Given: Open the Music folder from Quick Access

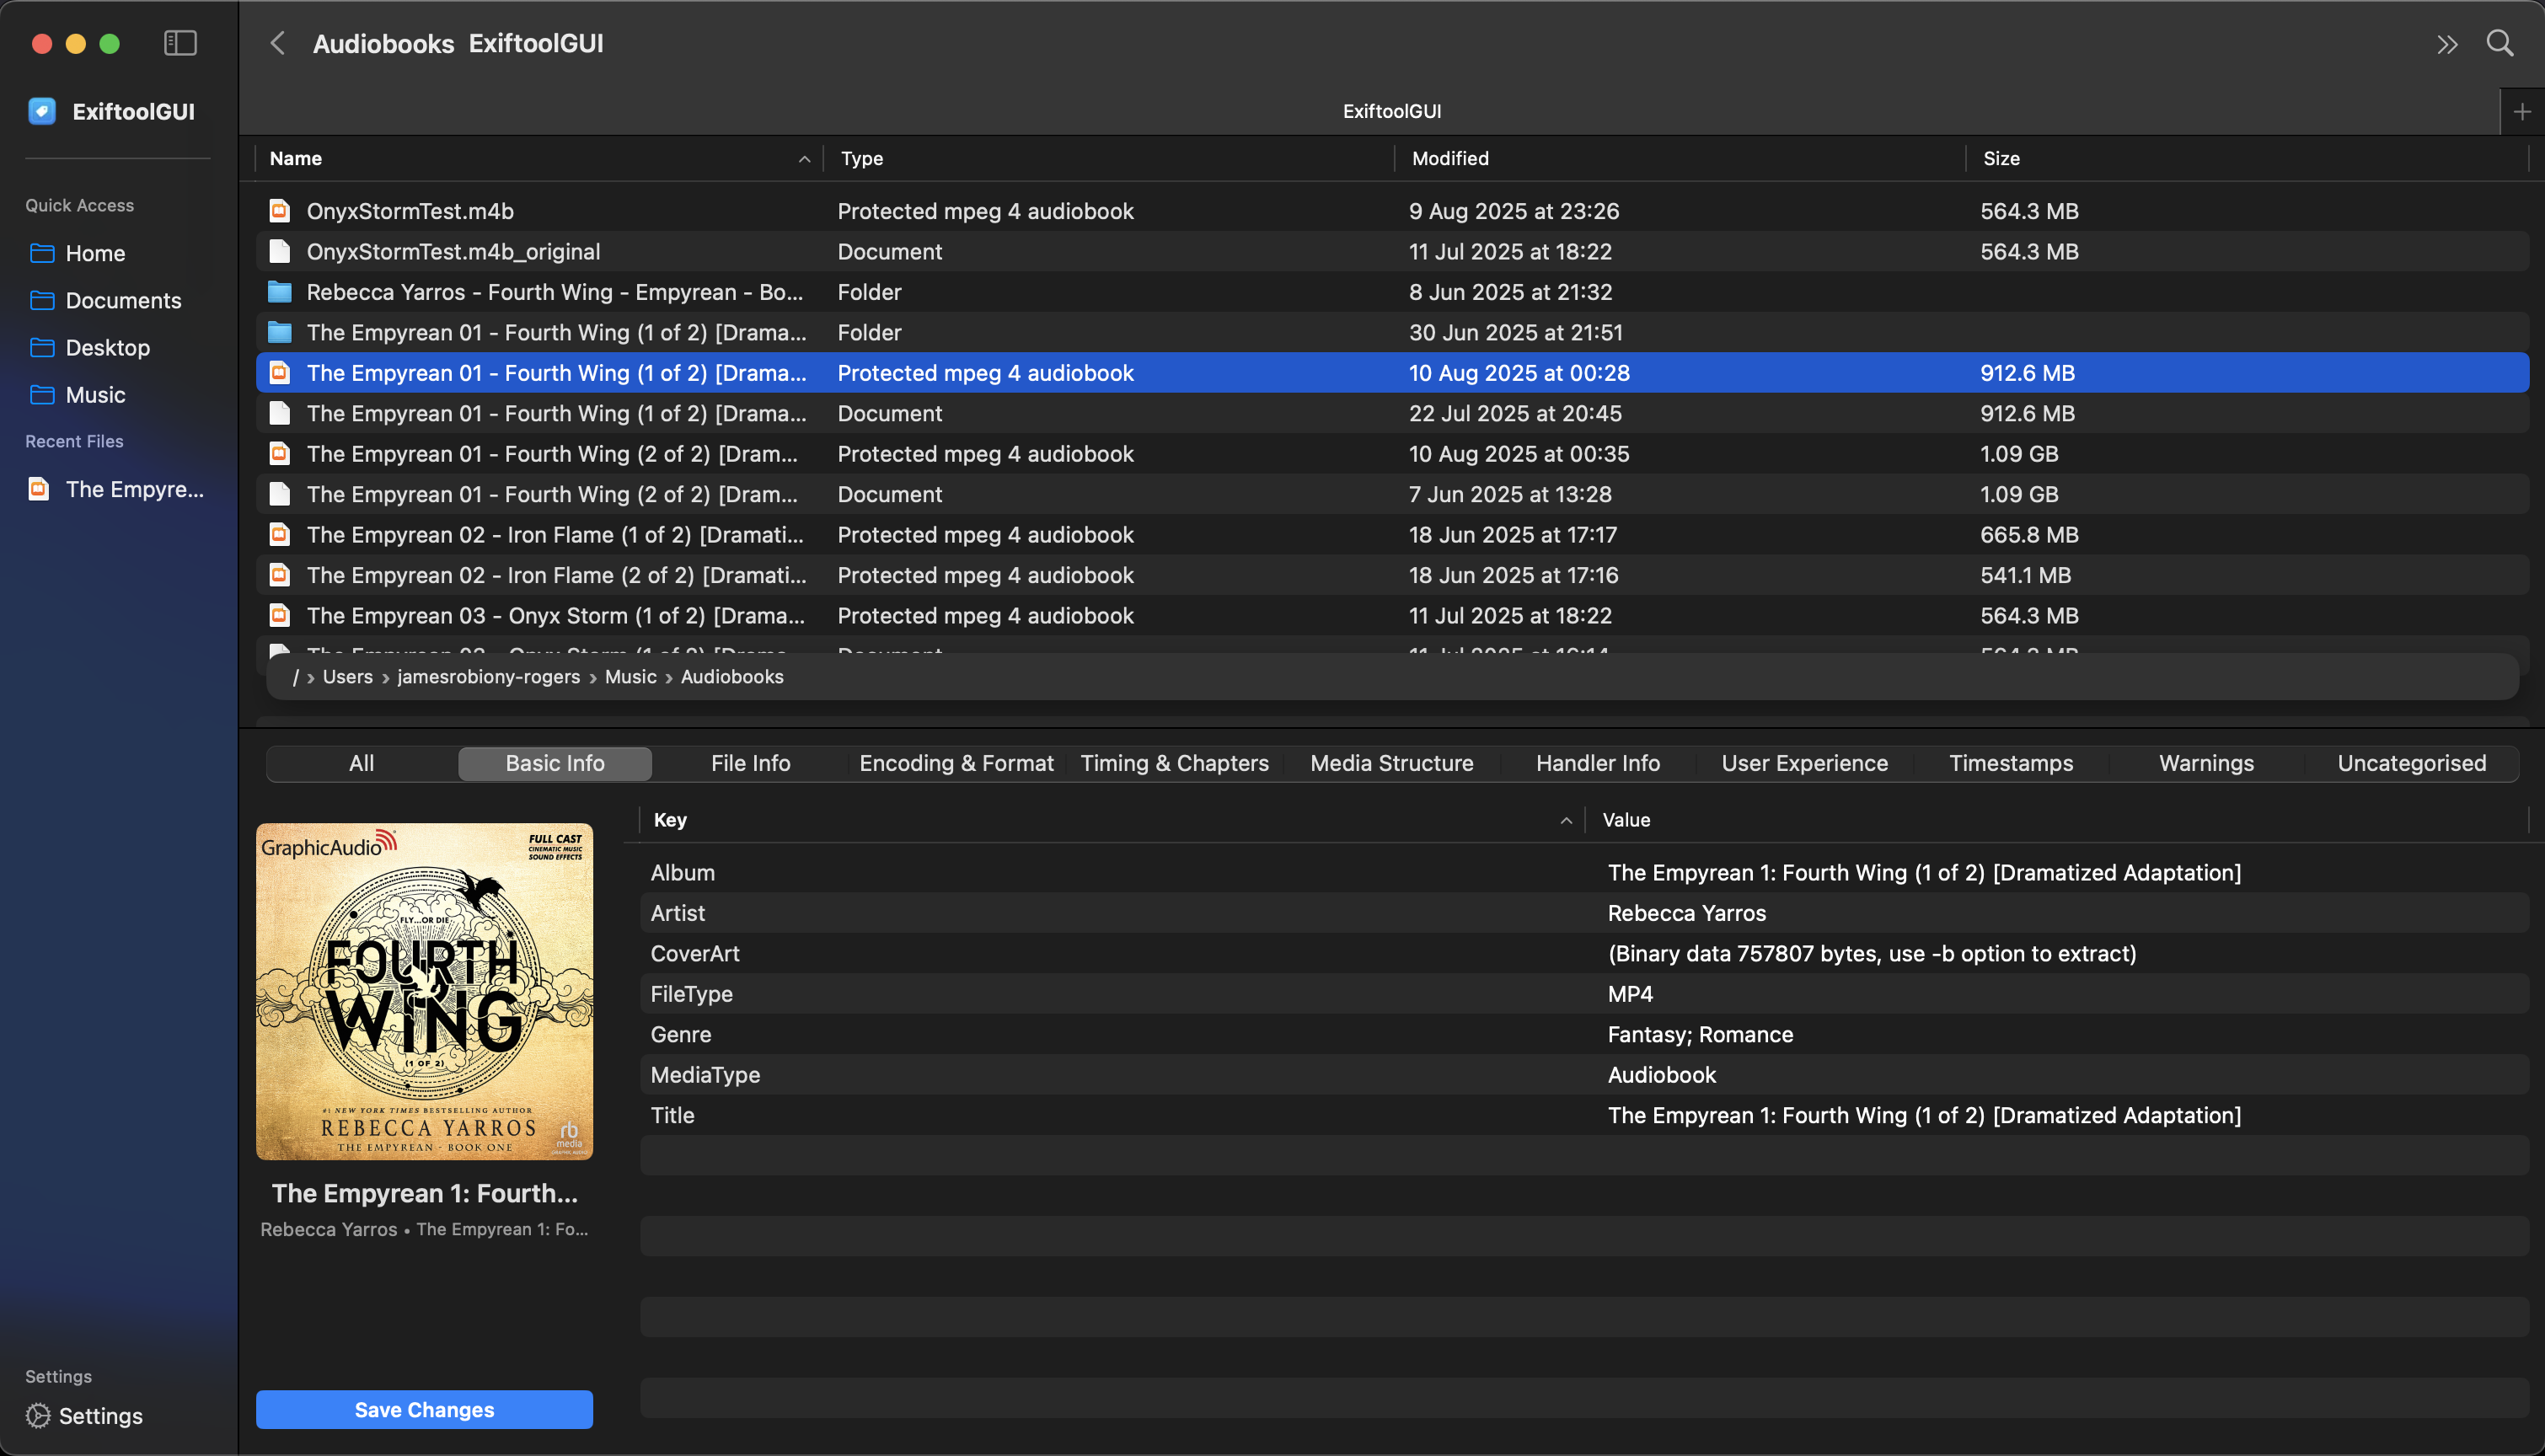Looking at the screenshot, I should 94,394.
